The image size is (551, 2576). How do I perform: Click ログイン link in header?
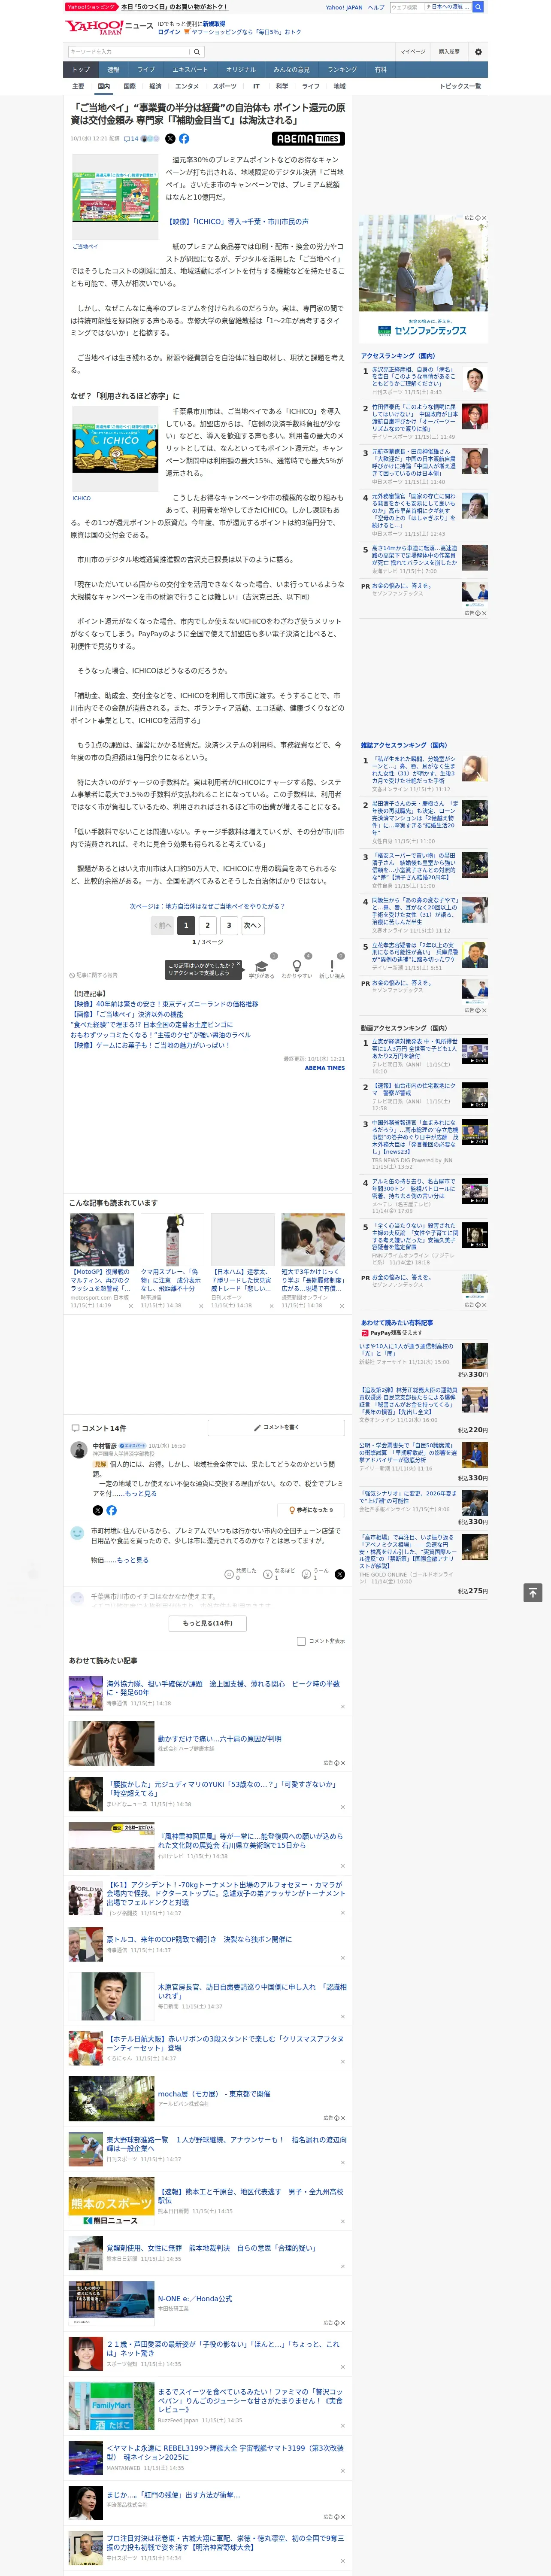point(169,32)
